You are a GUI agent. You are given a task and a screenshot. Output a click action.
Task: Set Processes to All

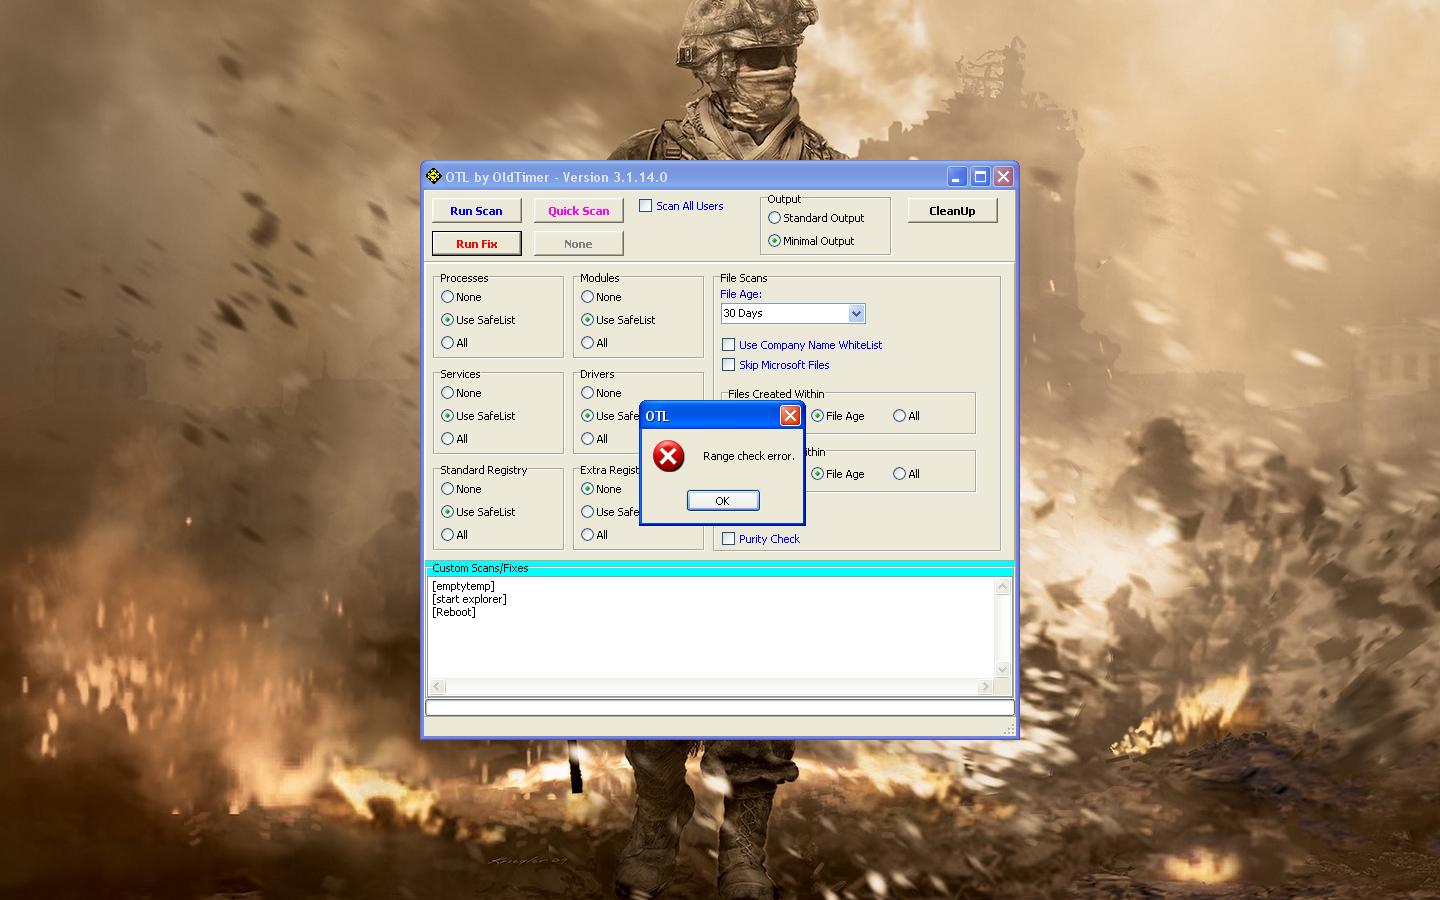pos(447,343)
